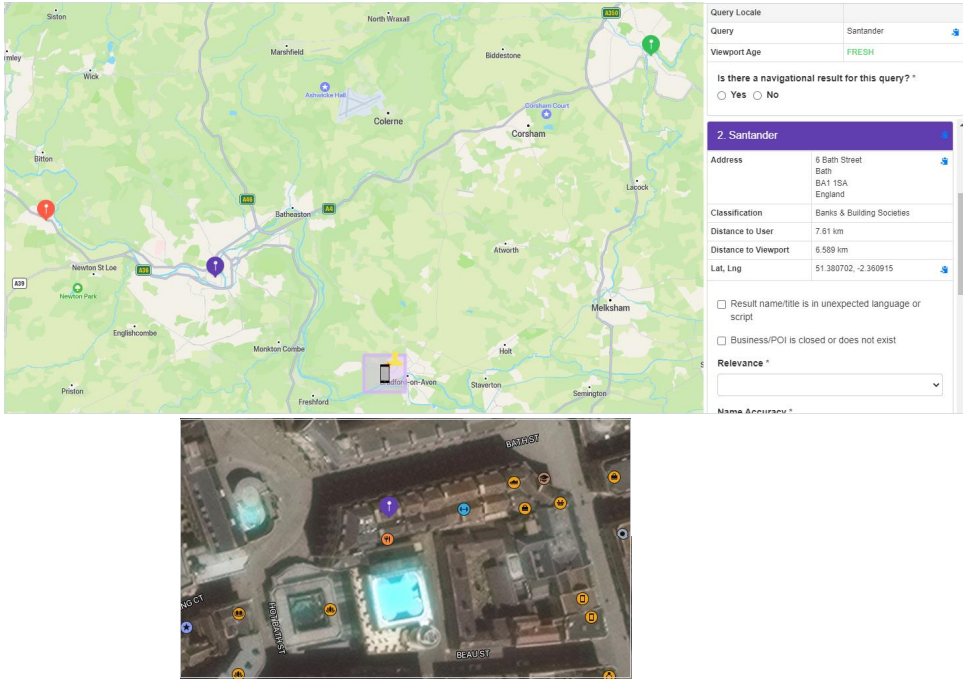Image resolution: width=963 pixels, height=681 pixels.
Task: Select the purple pin on the road map
Action: [x=215, y=267]
